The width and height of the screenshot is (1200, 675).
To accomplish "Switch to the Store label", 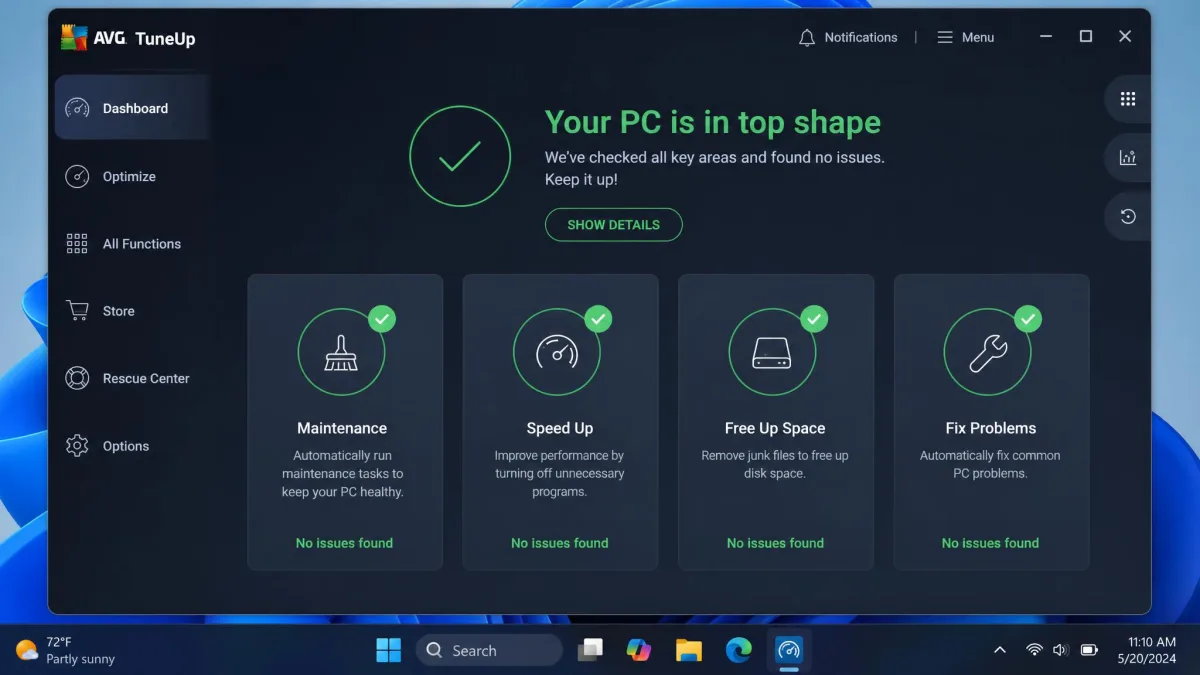I will tap(118, 311).
